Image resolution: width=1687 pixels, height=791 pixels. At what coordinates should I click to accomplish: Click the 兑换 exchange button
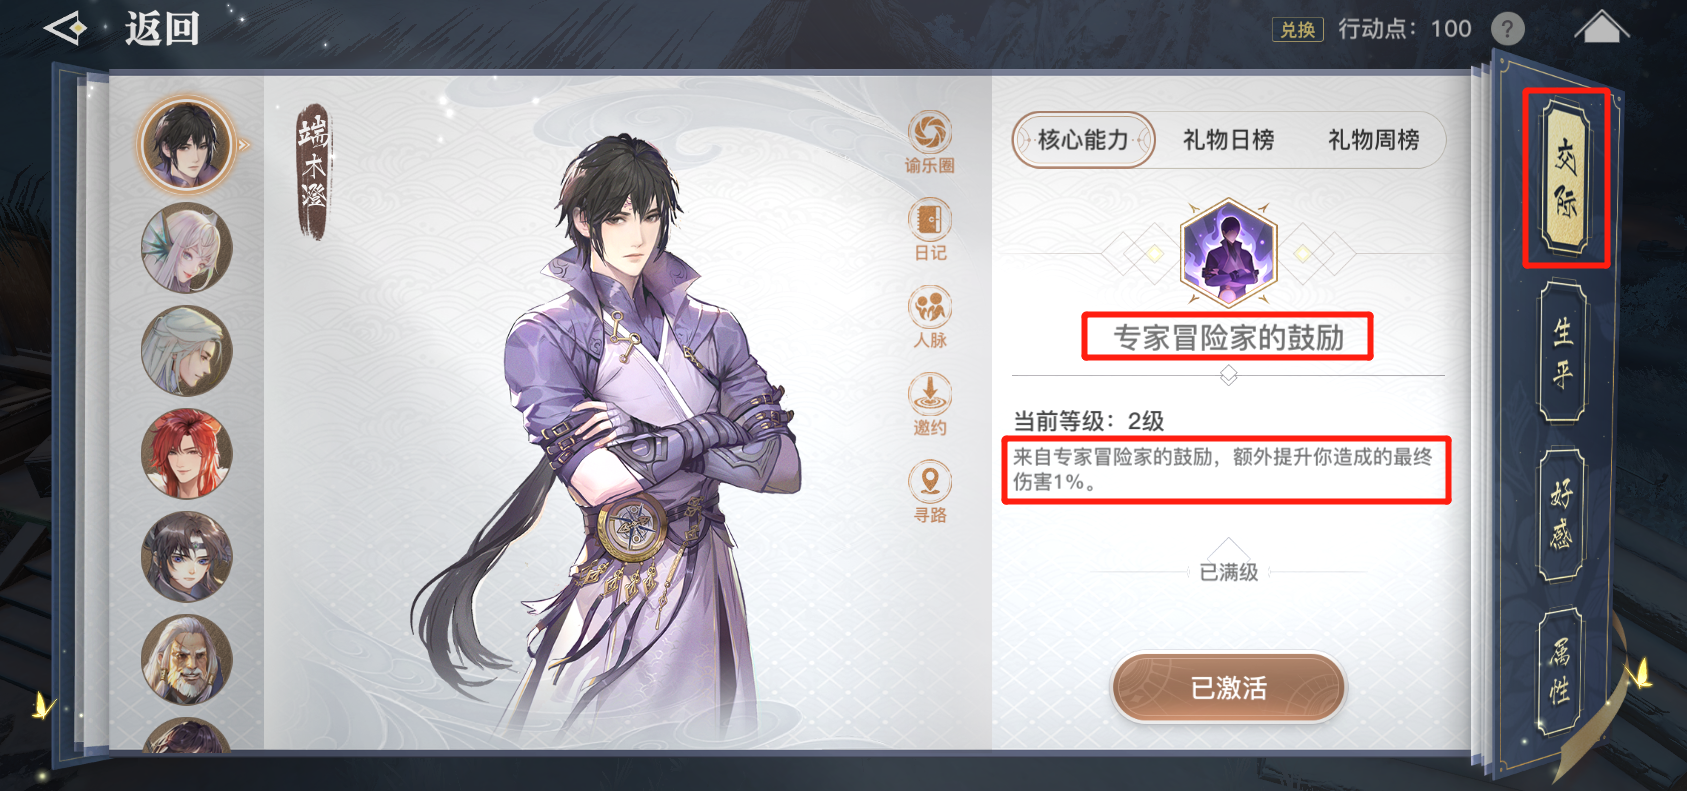(1298, 30)
